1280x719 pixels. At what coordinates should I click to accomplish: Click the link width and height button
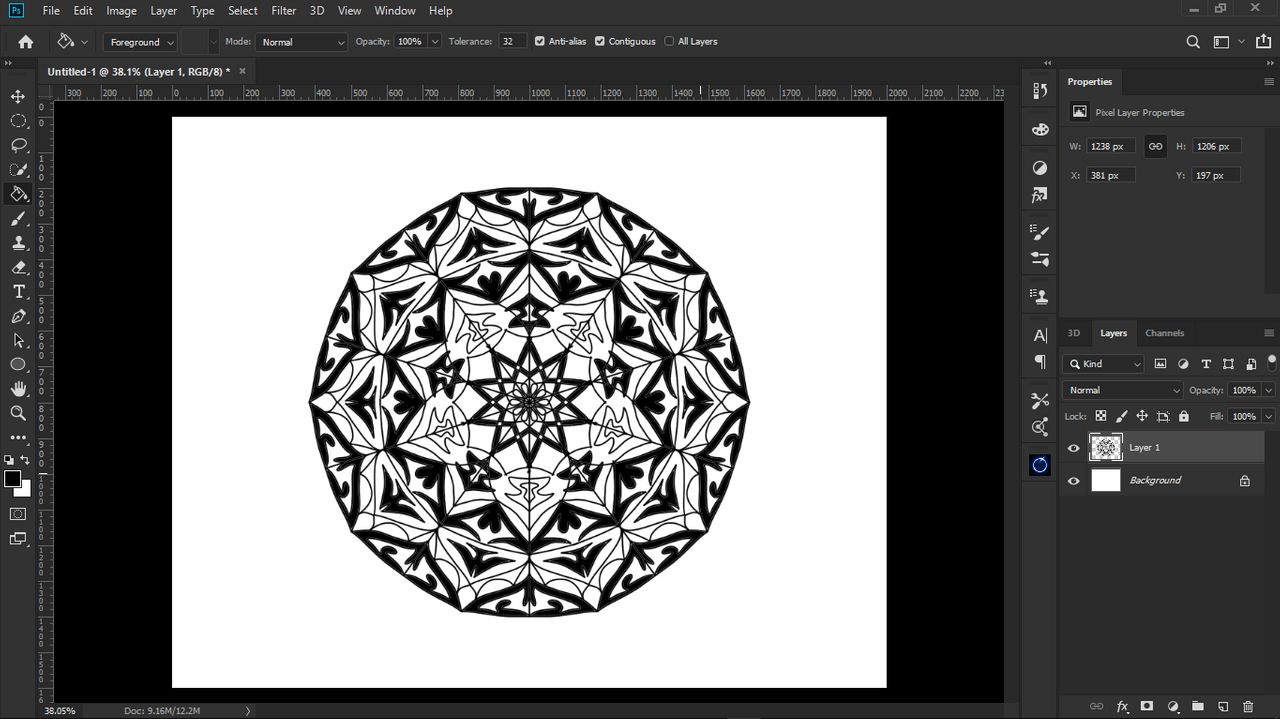click(x=1155, y=146)
